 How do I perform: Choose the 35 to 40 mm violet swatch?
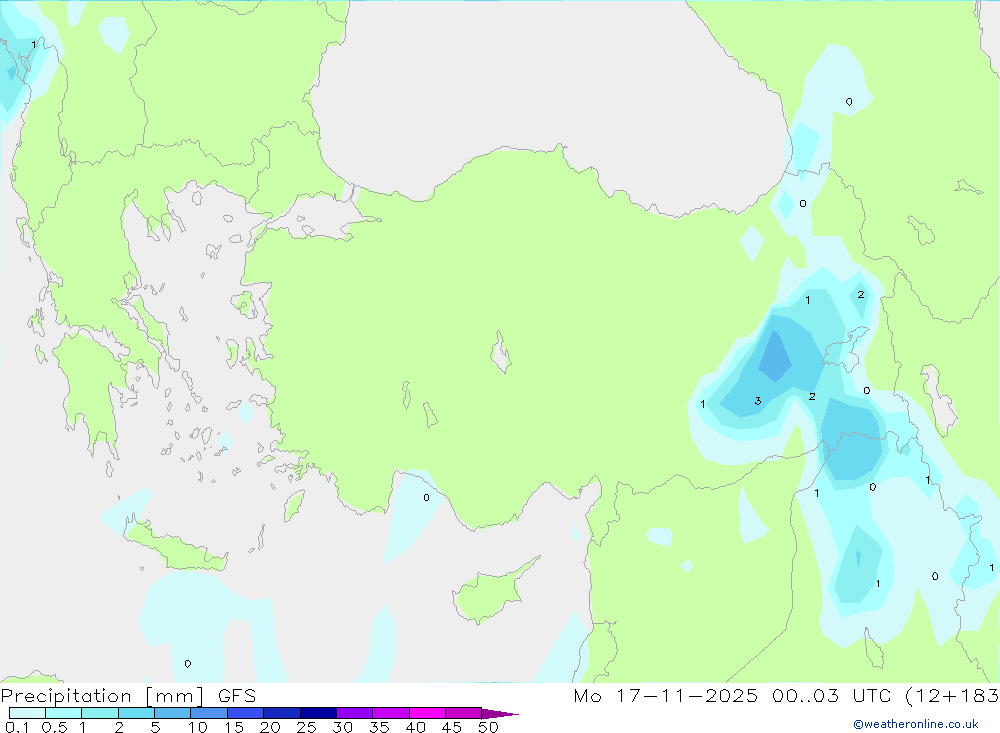(x=391, y=713)
